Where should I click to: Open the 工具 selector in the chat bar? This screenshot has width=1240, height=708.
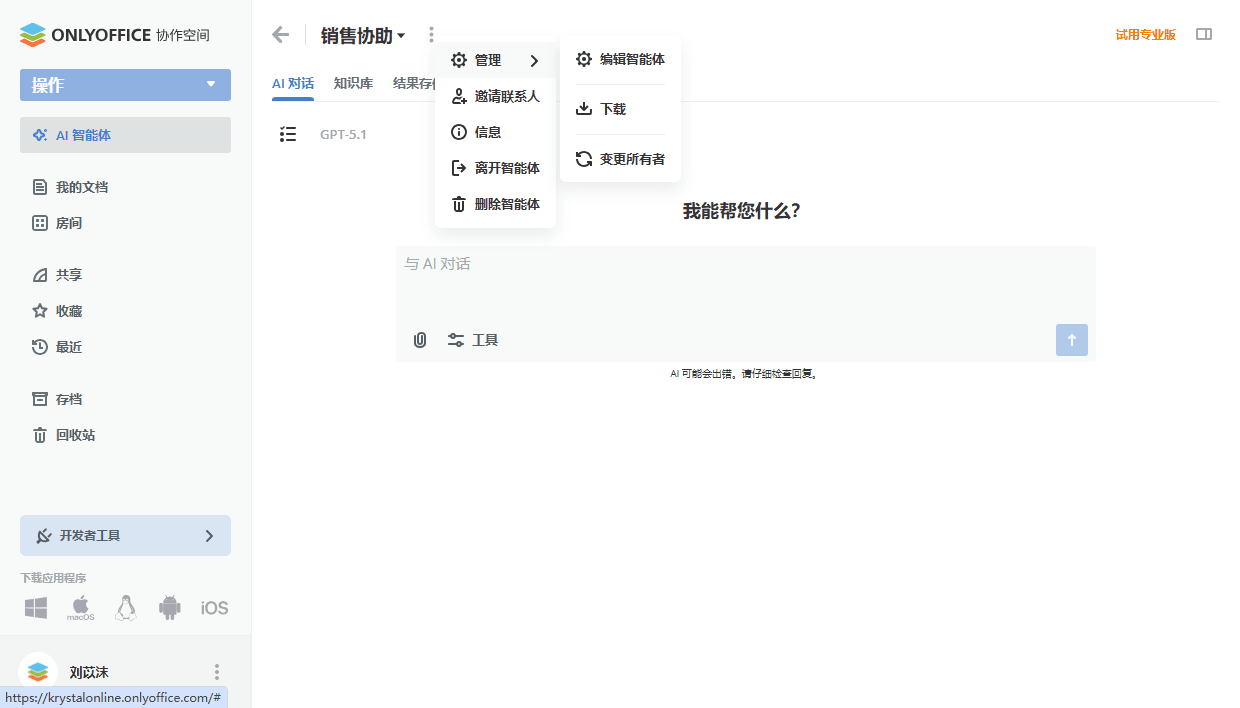point(473,339)
